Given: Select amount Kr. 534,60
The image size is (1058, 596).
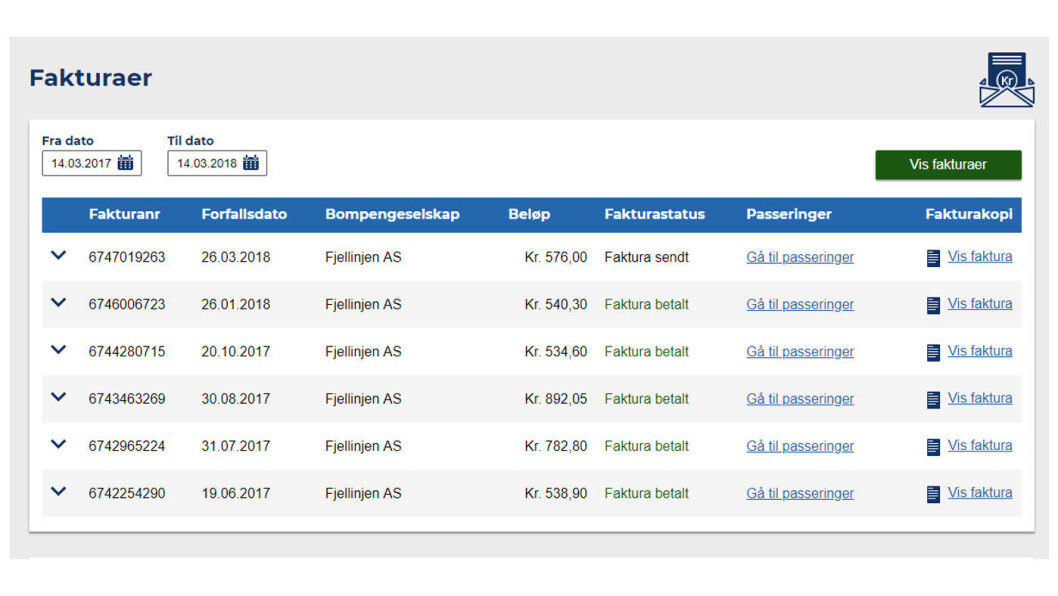Looking at the screenshot, I should tap(555, 352).
